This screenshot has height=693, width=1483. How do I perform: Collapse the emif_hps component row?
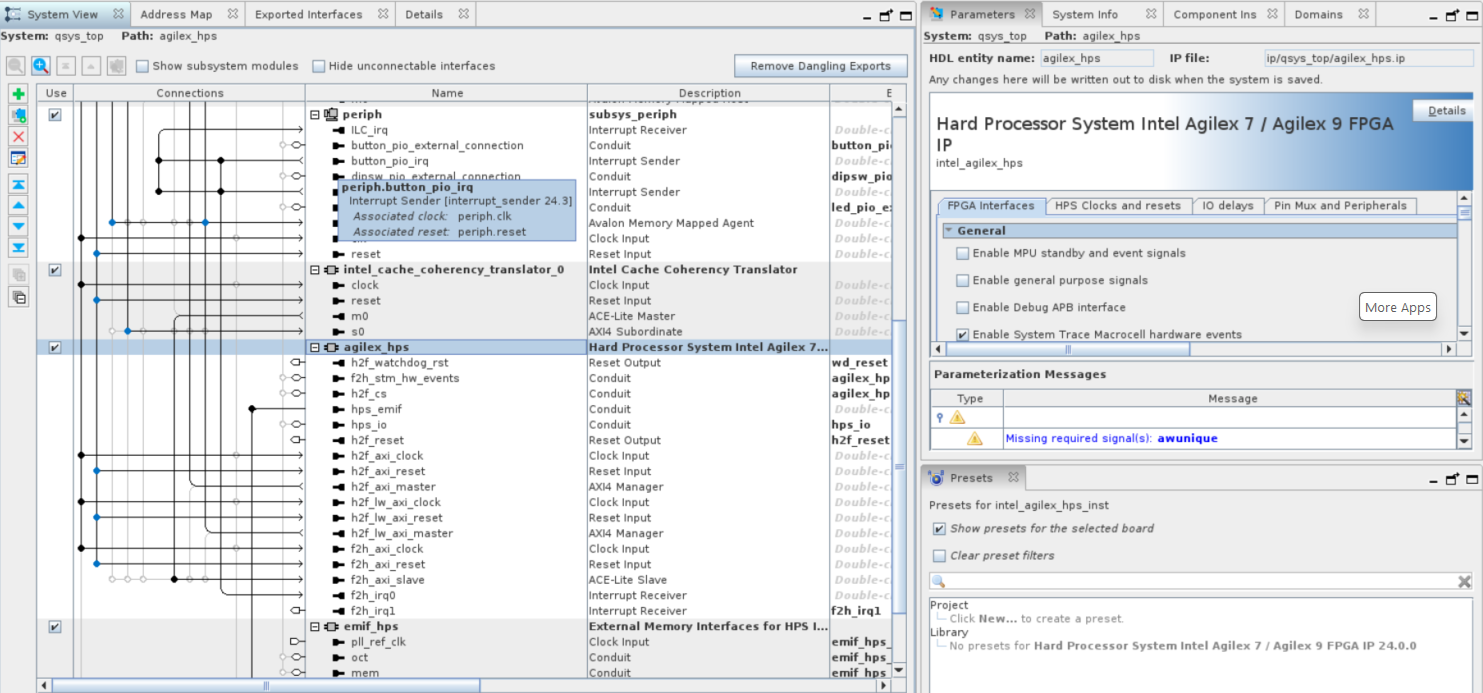315,627
